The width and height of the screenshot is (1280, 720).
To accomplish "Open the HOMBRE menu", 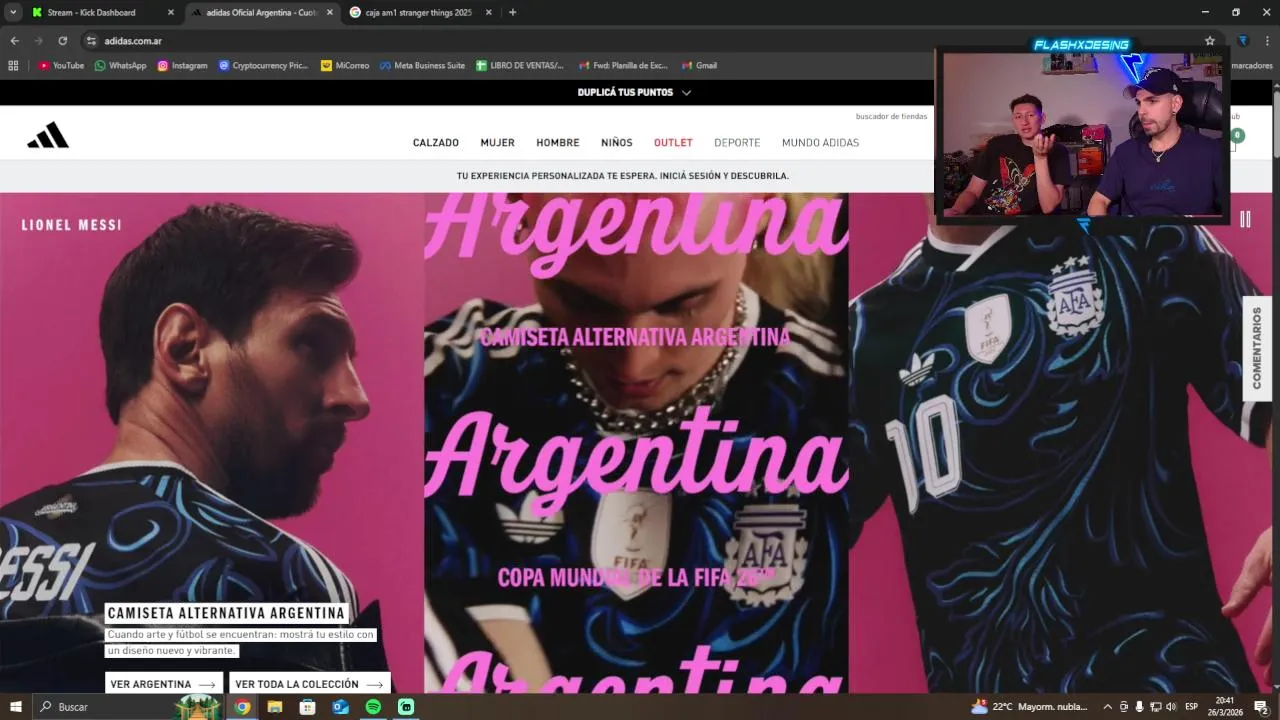I will coord(558,143).
